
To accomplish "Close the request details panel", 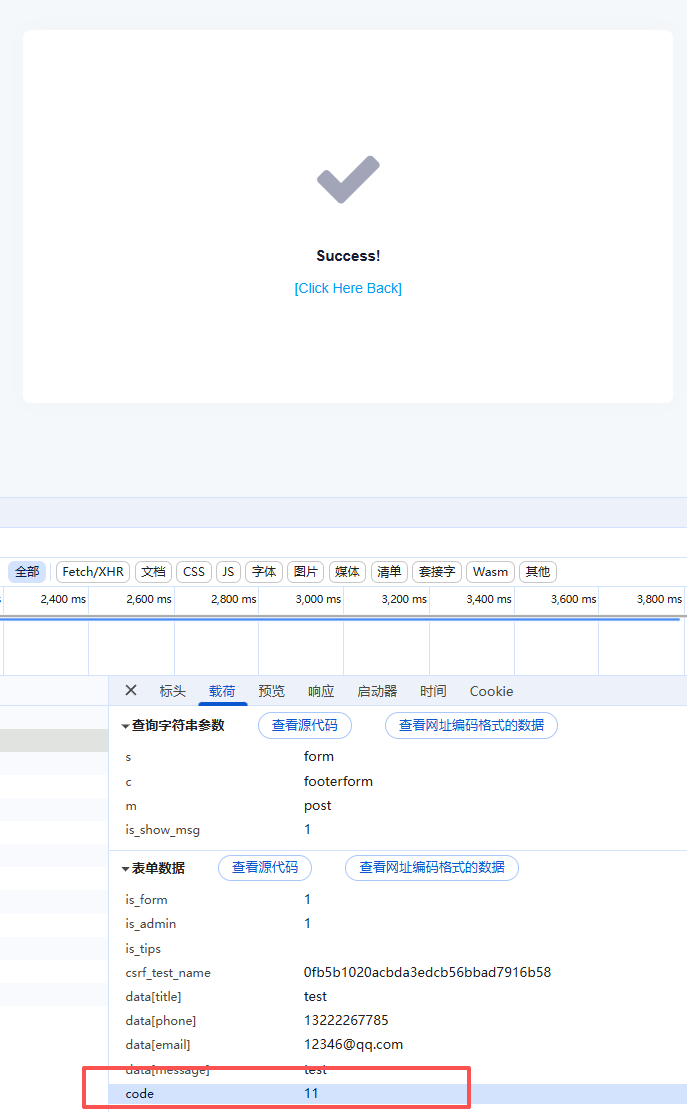I will coord(131,690).
